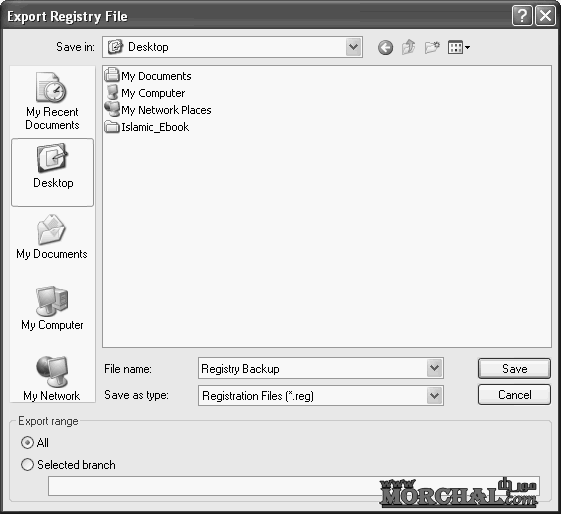Expand the Save as type dropdown
This screenshot has height=514, width=561.
click(x=434, y=396)
